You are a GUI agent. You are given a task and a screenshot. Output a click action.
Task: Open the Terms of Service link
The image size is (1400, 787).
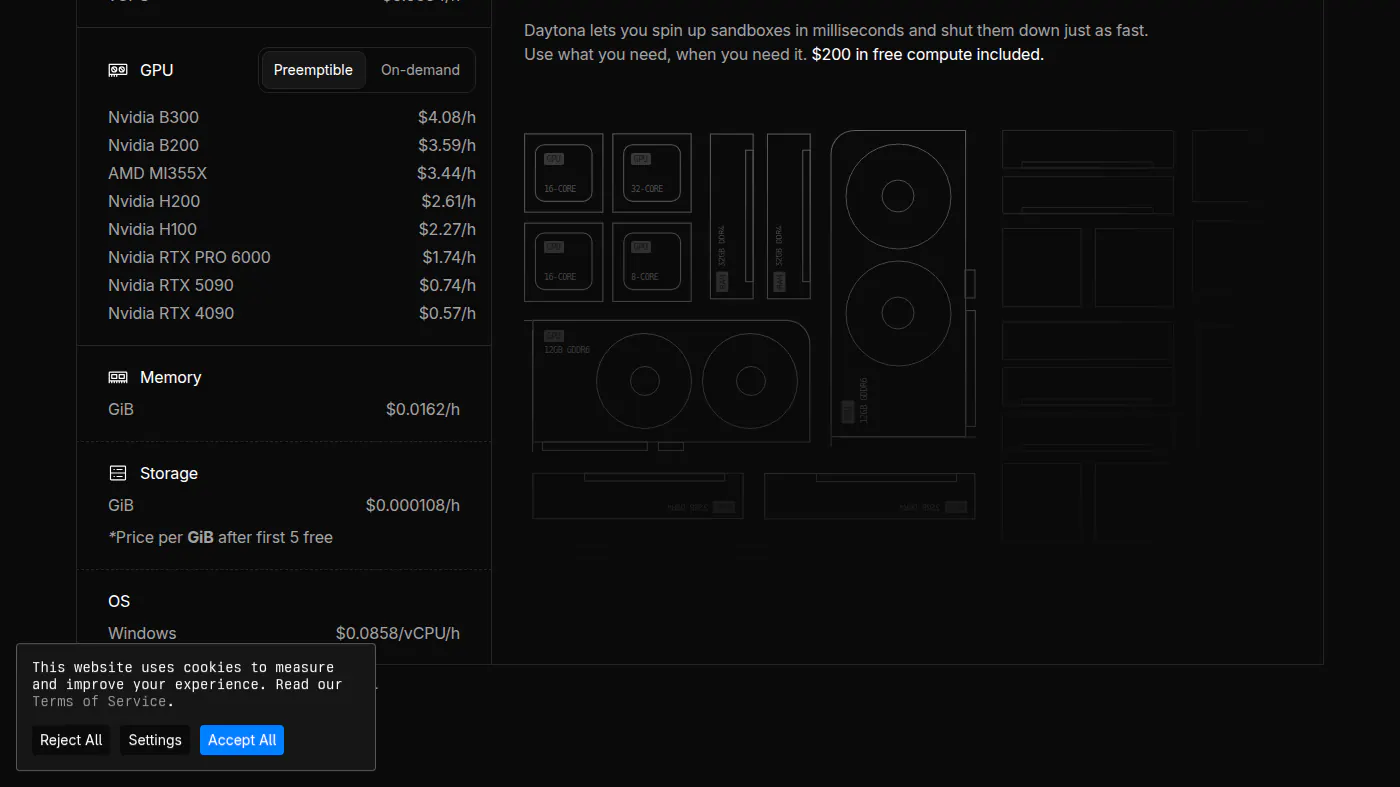[99, 701]
